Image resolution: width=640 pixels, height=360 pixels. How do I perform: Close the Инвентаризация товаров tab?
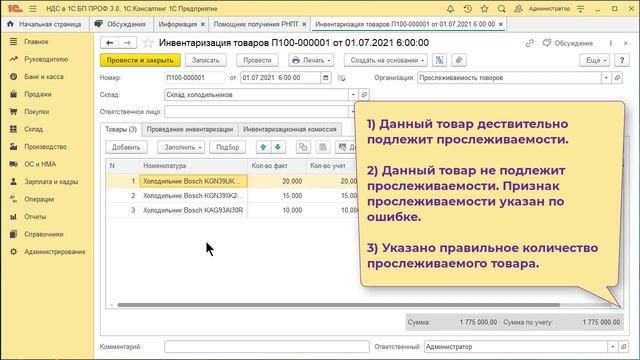pyautogui.click(x=501, y=24)
